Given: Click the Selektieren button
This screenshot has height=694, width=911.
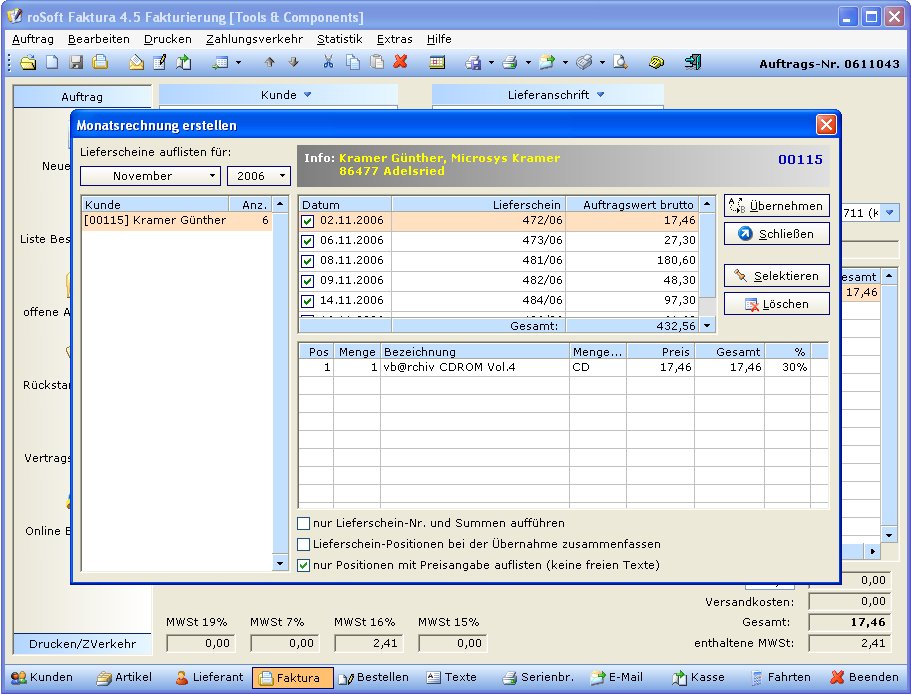Looking at the screenshot, I should (x=777, y=275).
